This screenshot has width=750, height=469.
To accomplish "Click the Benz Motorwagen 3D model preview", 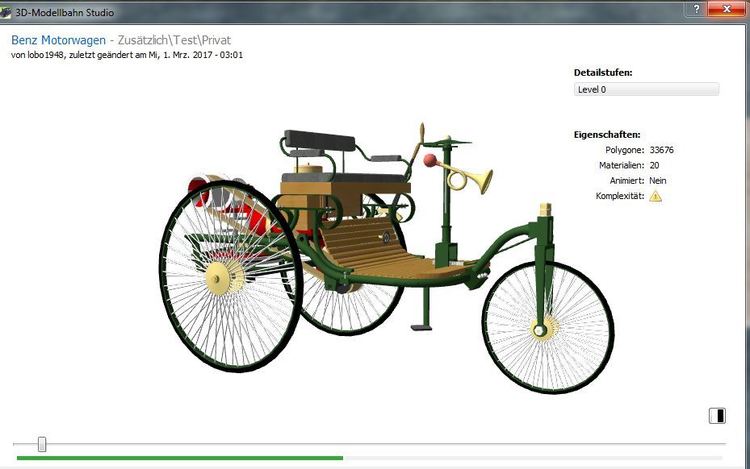I will [386, 258].
